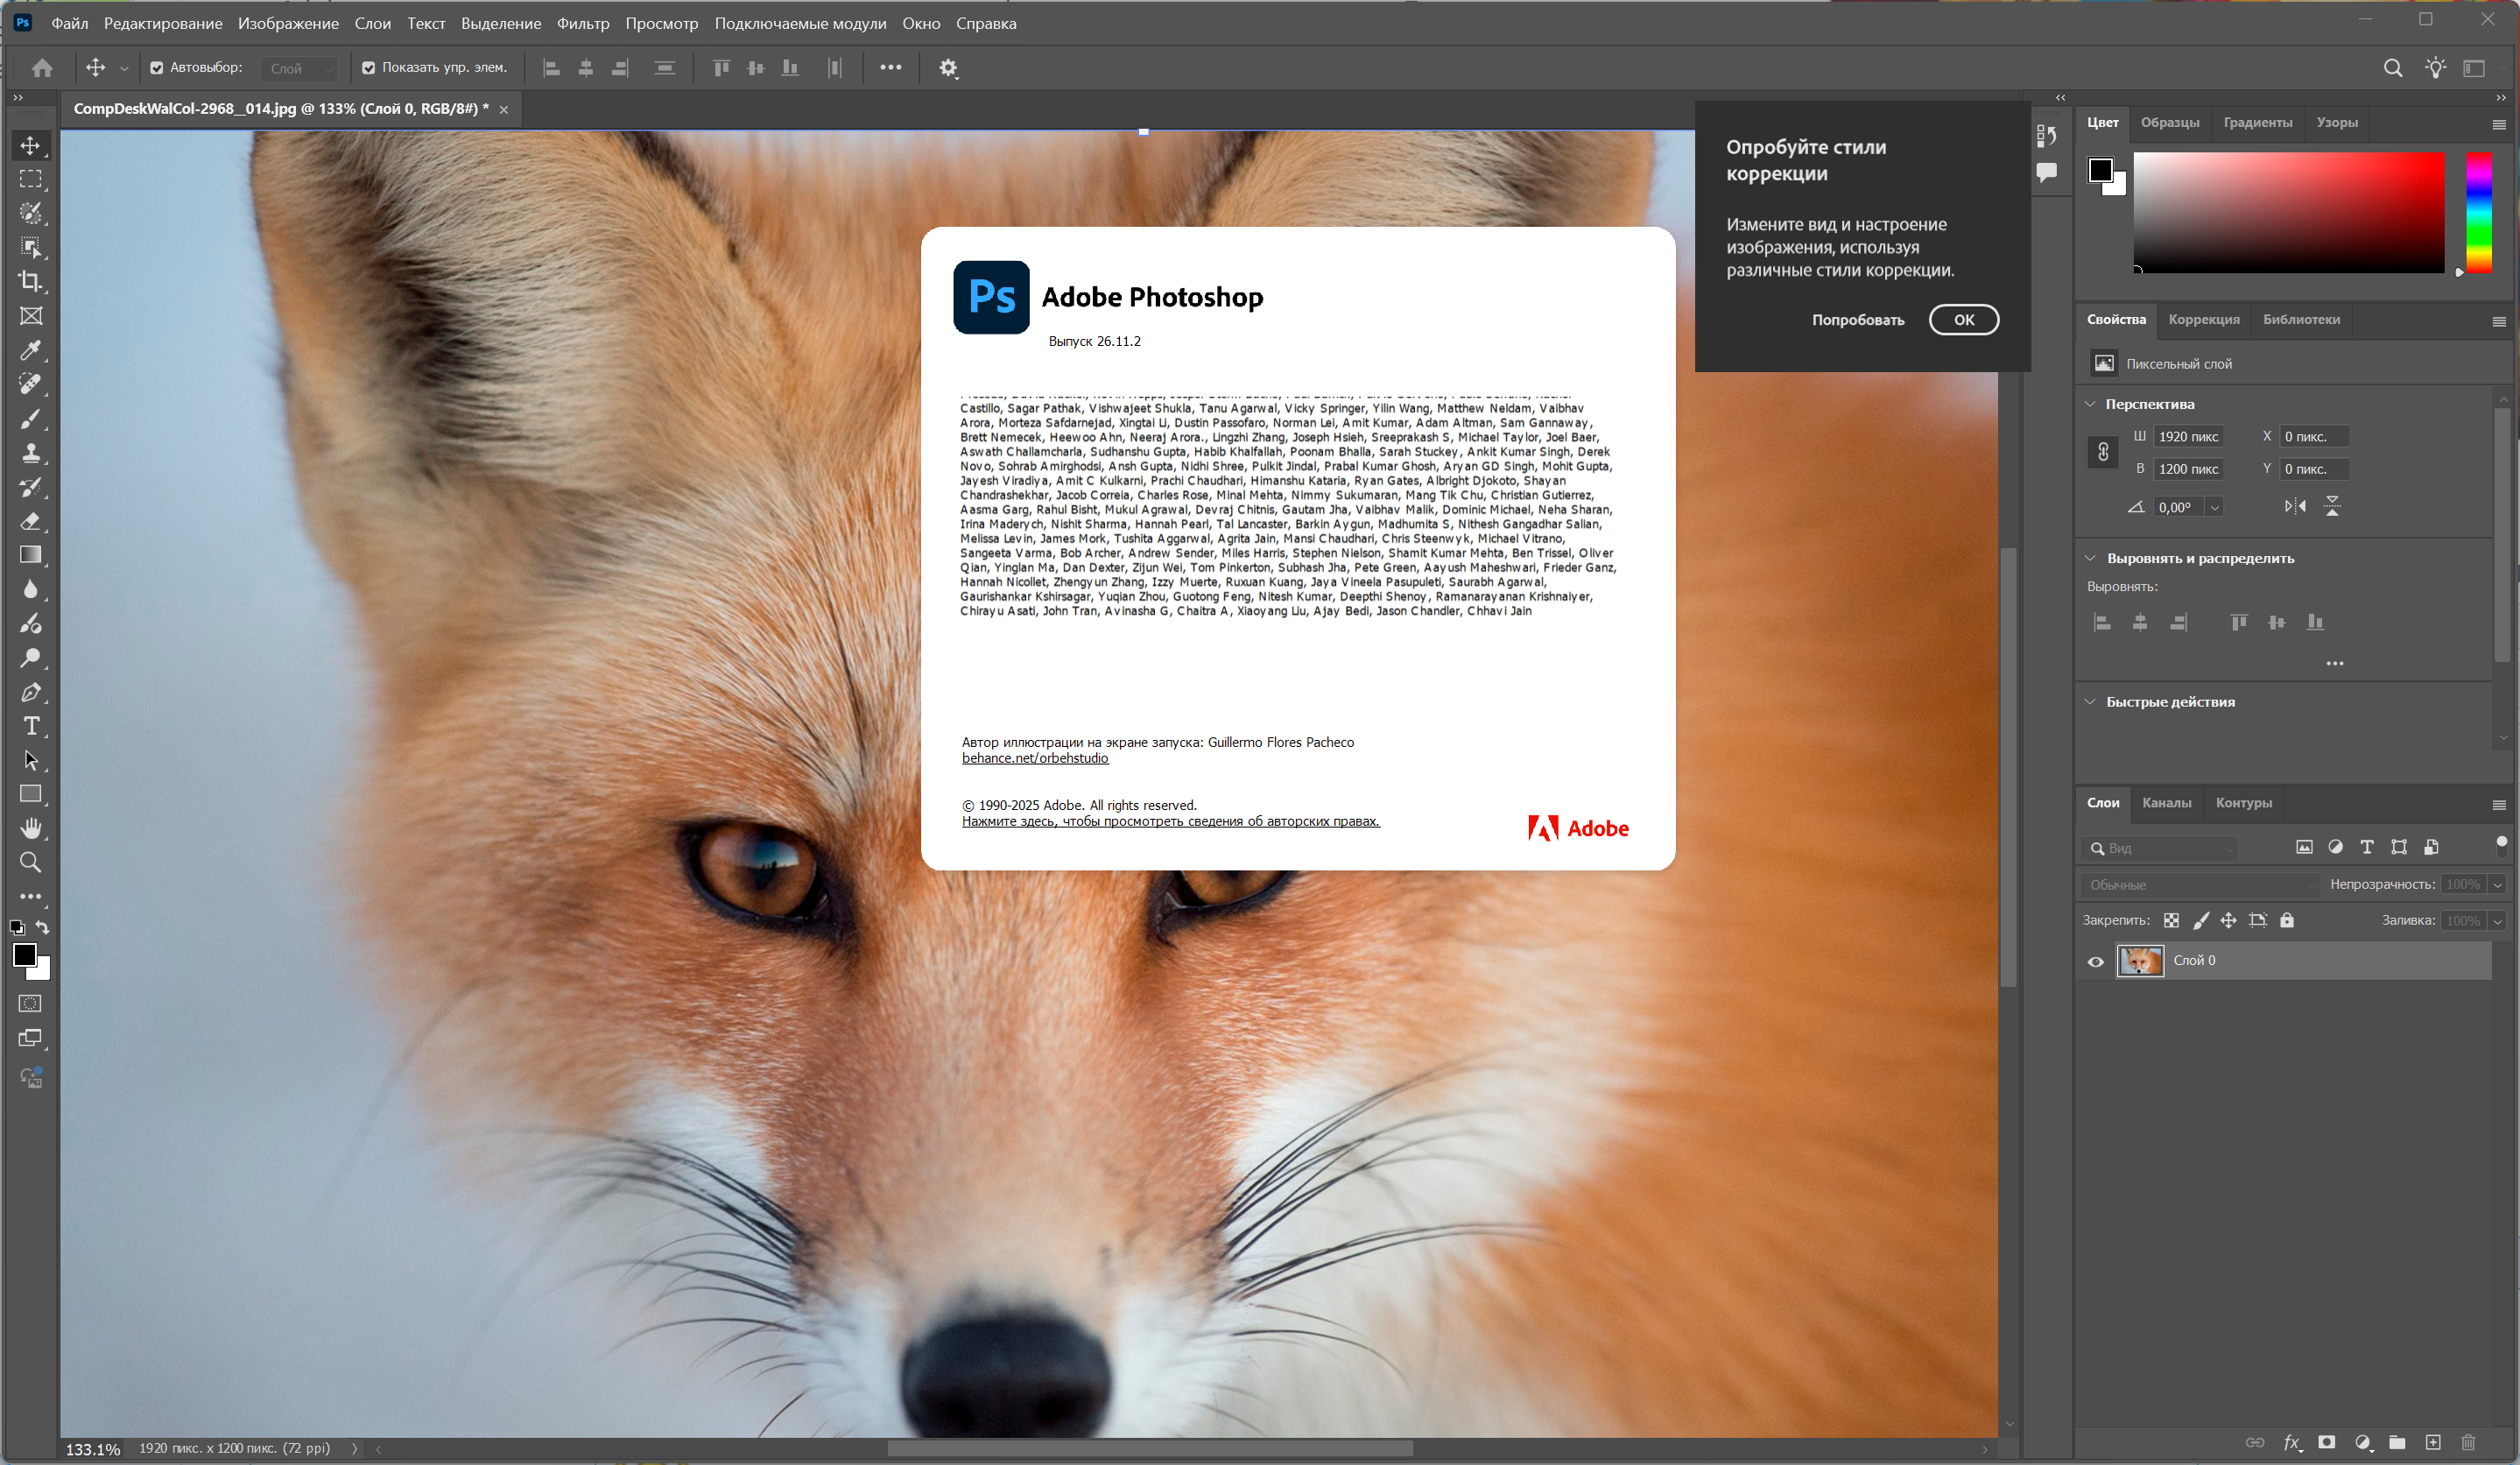Select the Crop tool
The image size is (2520, 1465).
31,281
